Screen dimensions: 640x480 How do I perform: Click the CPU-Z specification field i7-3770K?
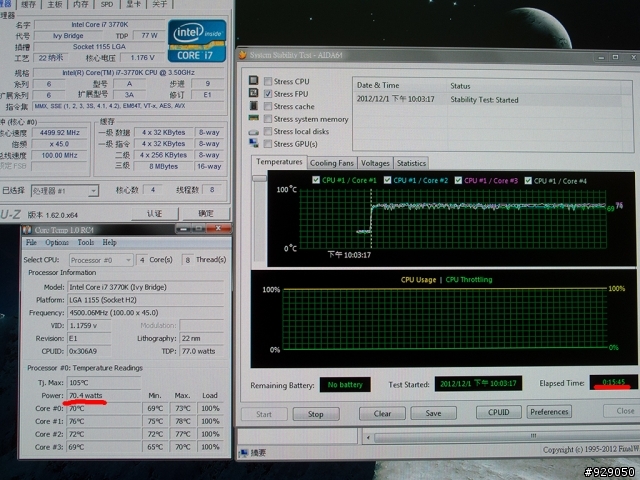point(129,73)
